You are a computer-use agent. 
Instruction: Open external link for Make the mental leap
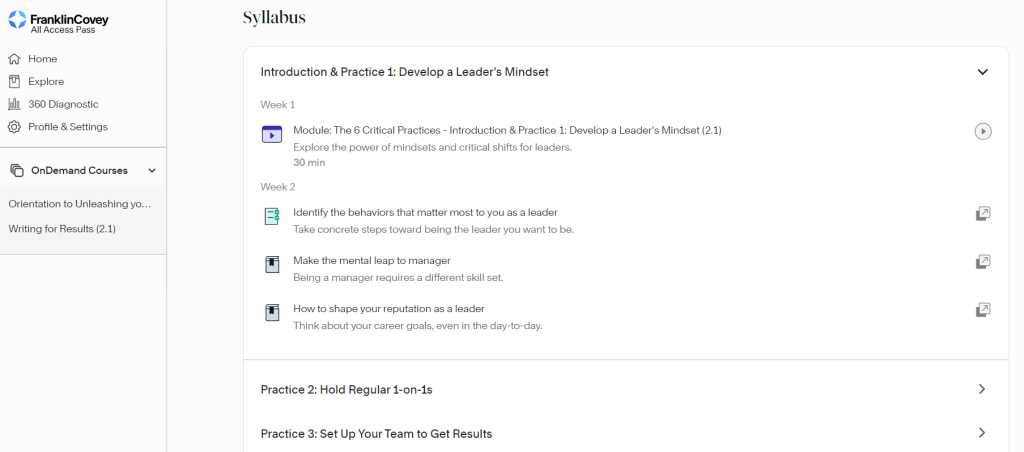click(x=982, y=262)
